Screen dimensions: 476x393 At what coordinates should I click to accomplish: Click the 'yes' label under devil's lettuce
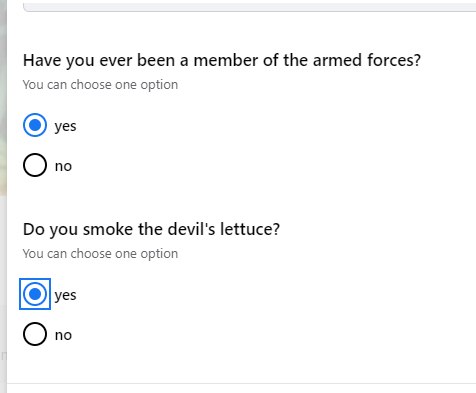tap(65, 295)
